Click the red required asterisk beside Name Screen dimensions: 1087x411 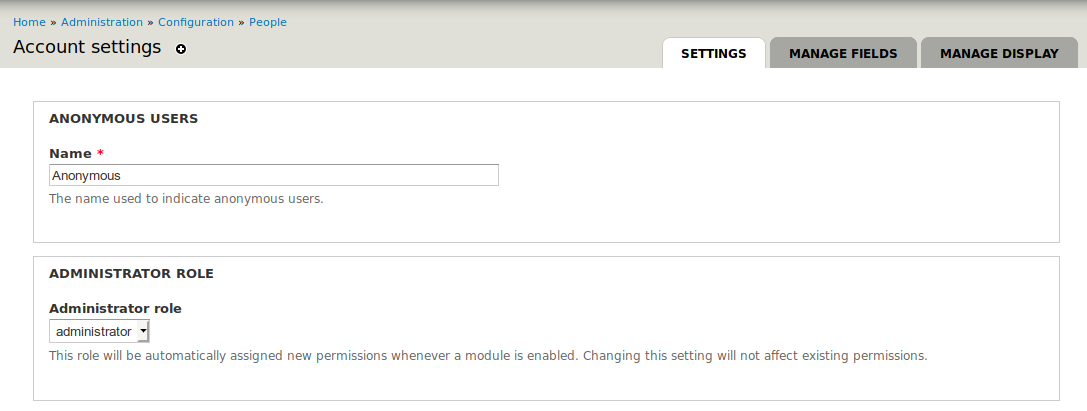click(x=101, y=153)
